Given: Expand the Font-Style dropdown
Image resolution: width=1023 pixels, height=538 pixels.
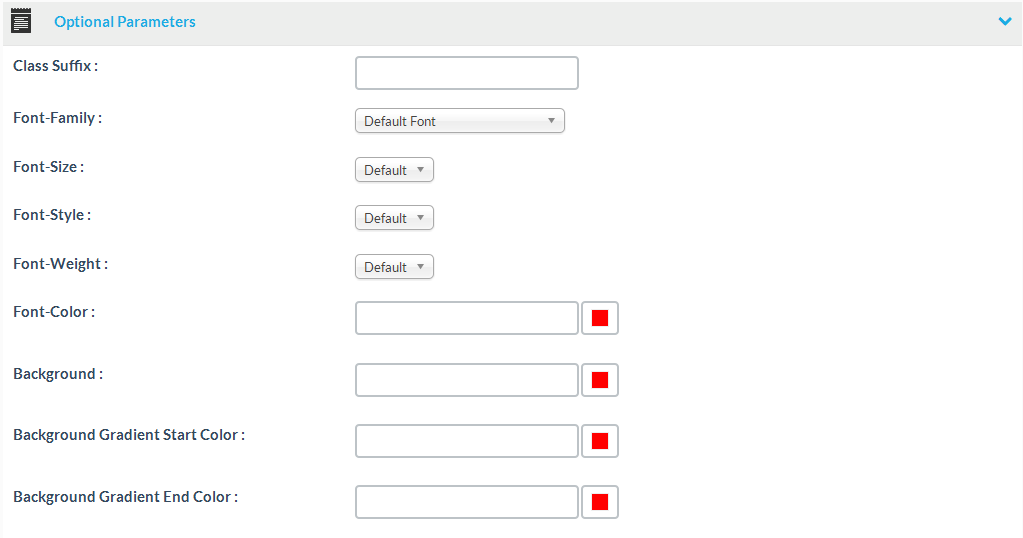Looking at the screenshot, I should (x=394, y=218).
